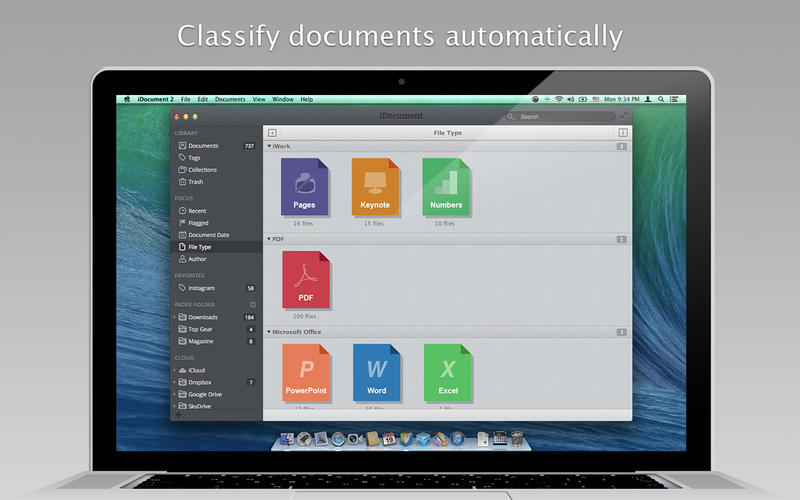Expand the Downloads folder arrow

pyautogui.click(x=175, y=317)
